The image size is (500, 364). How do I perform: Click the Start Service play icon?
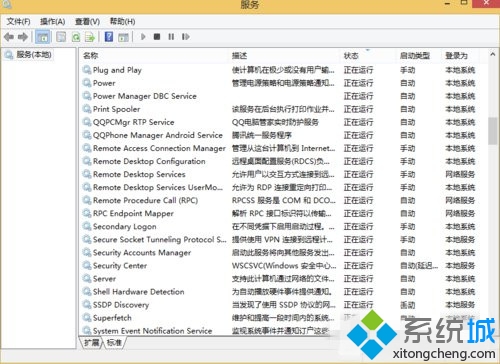[143, 37]
